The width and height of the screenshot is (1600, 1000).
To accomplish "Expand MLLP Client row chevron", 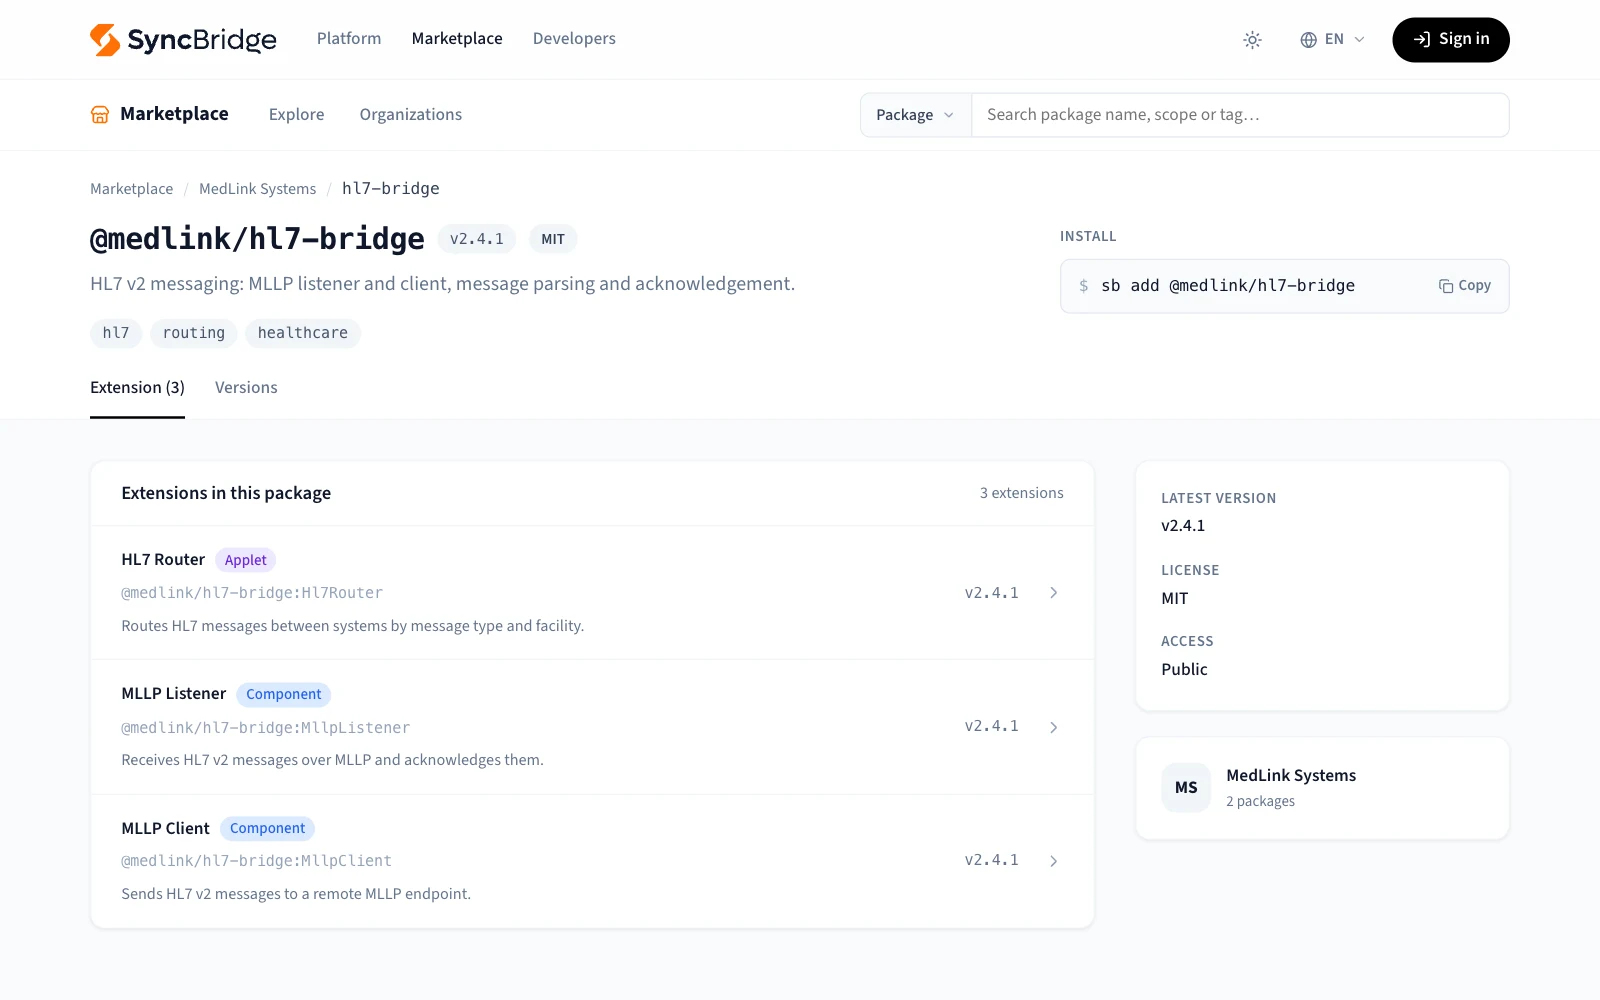I will pyautogui.click(x=1053, y=861).
